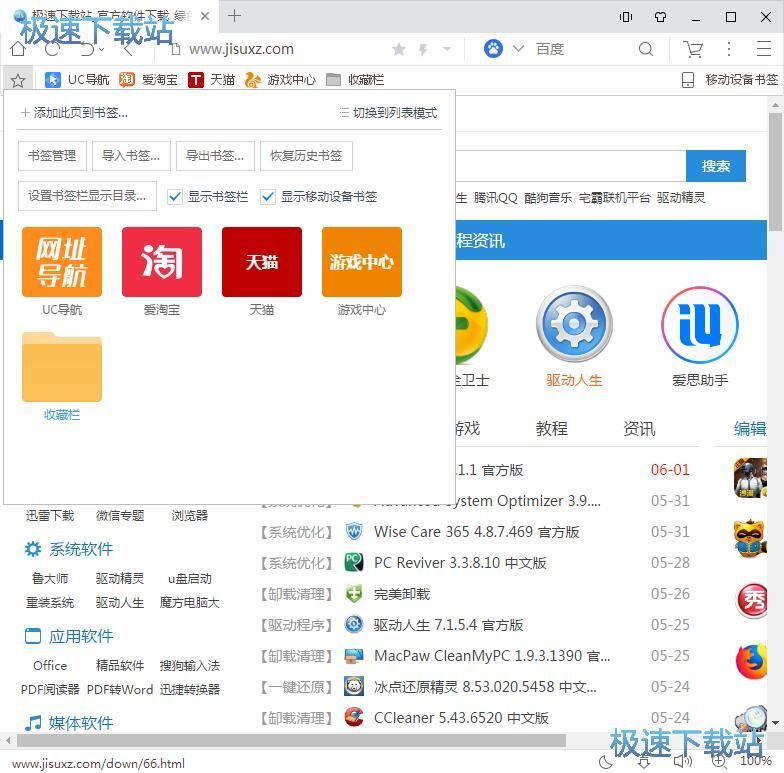Open UC导航 bookmark on bookmarks bar
This screenshot has height=773, width=784.
(77, 80)
